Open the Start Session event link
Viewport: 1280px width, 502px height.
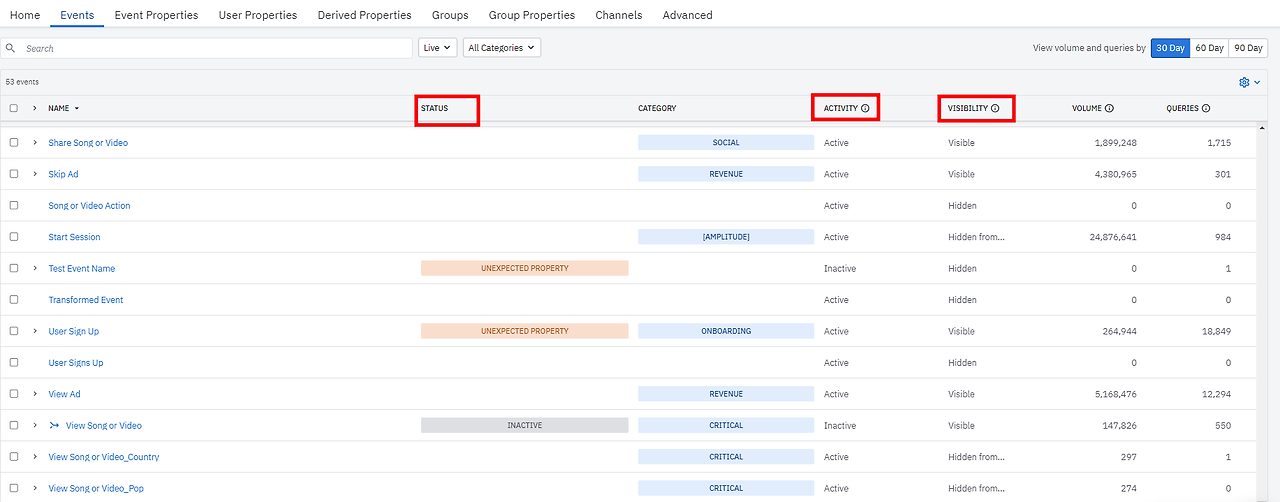74,237
